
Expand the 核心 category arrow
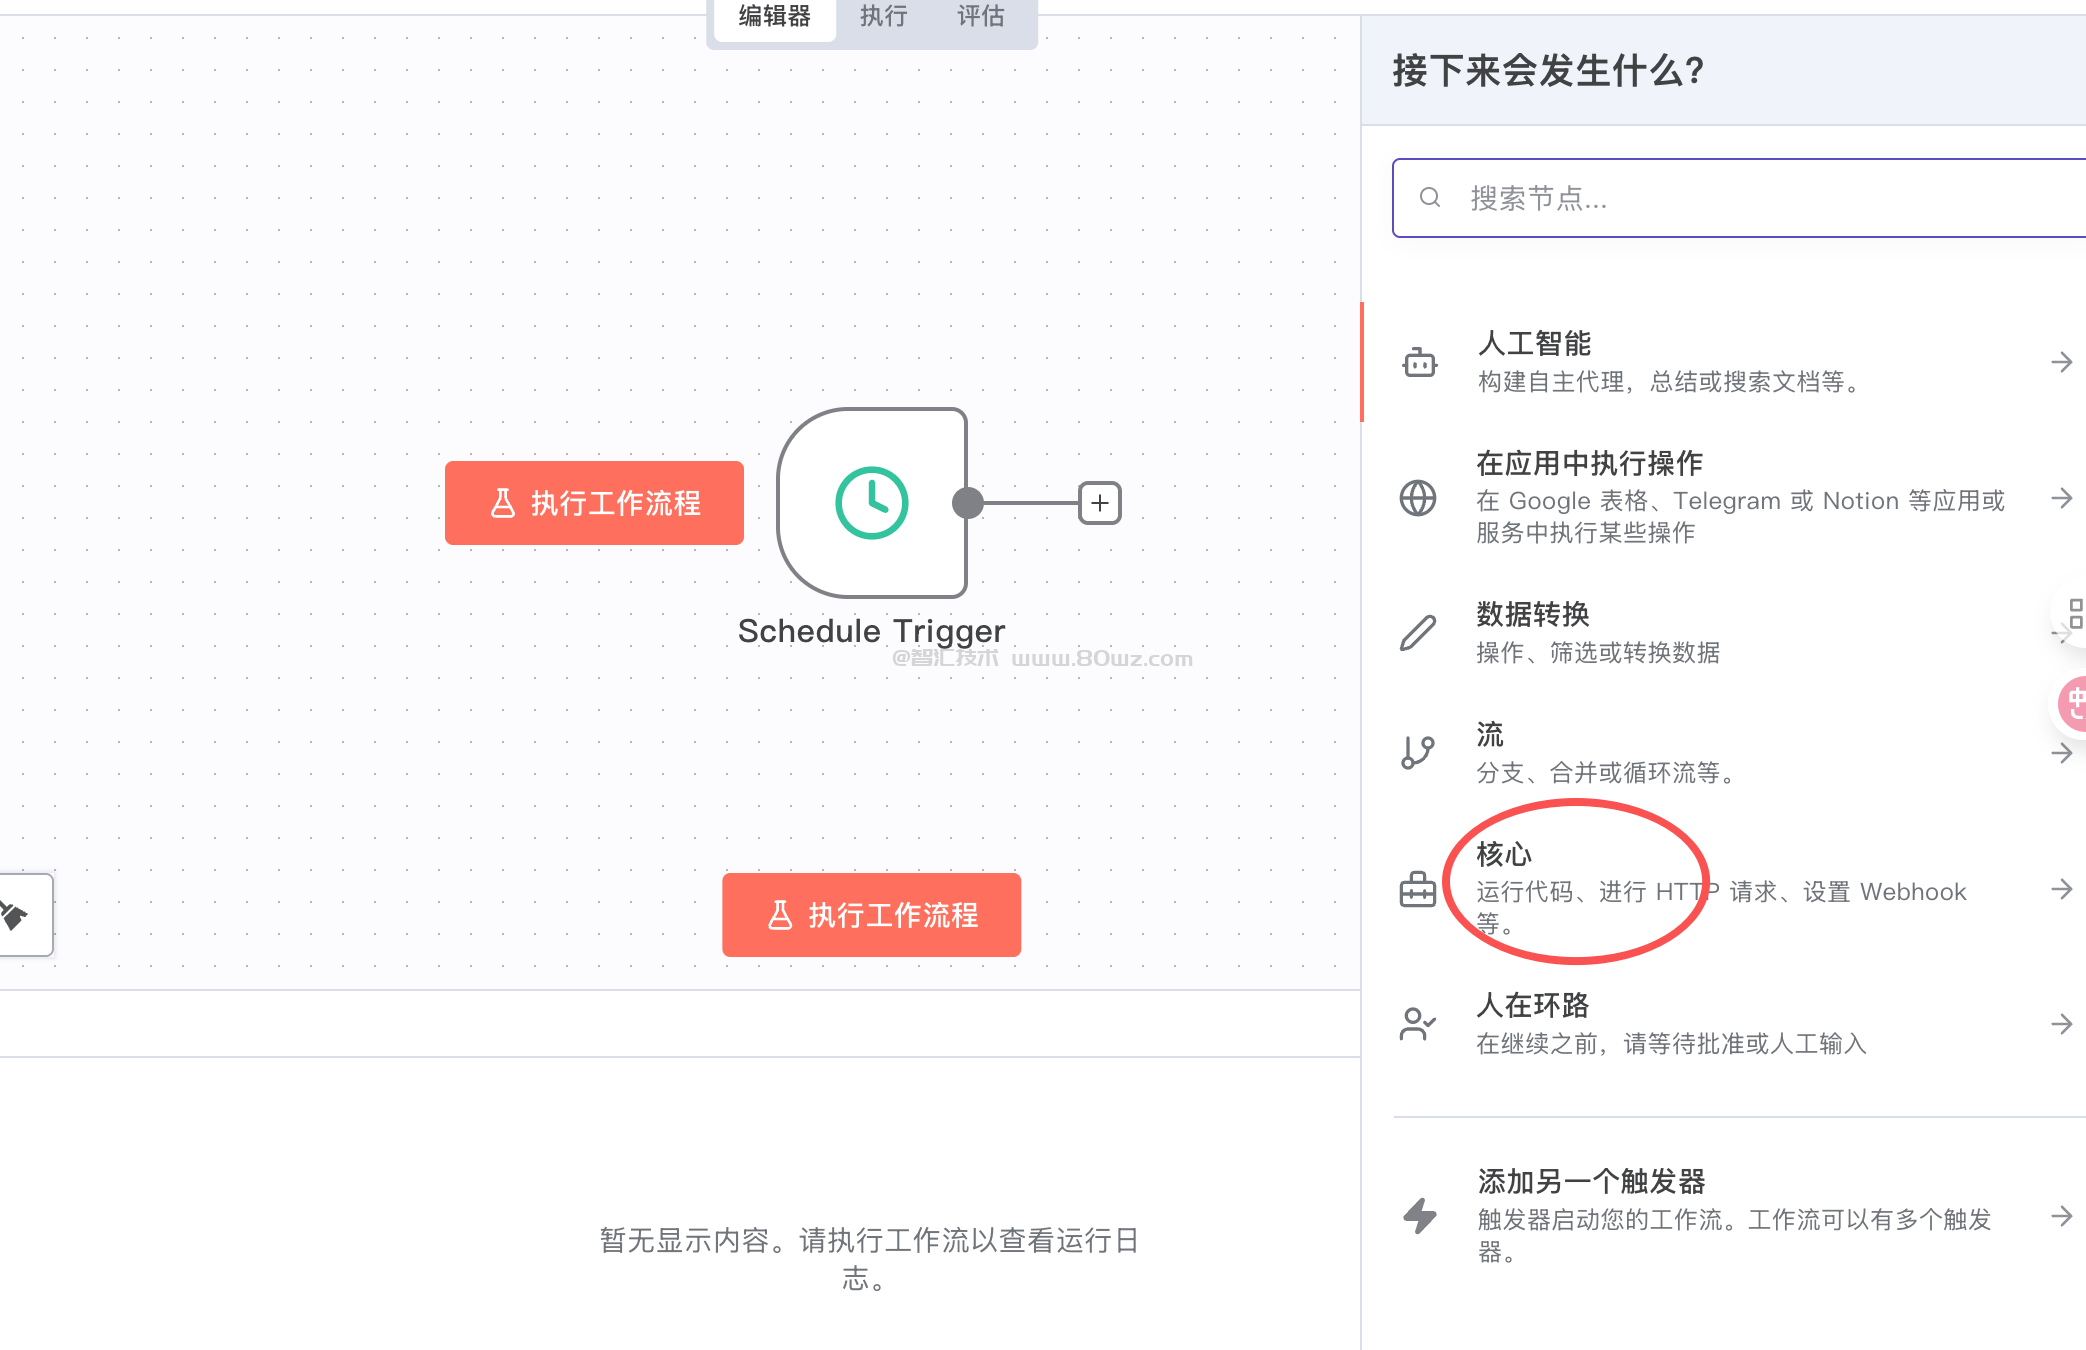tap(2061, 889)
